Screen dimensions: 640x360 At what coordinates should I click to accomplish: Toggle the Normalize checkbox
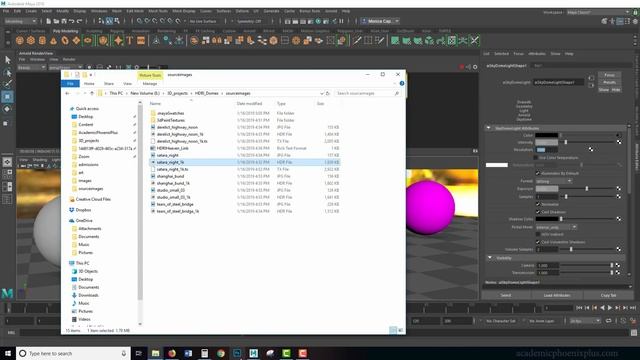(538, 204)
